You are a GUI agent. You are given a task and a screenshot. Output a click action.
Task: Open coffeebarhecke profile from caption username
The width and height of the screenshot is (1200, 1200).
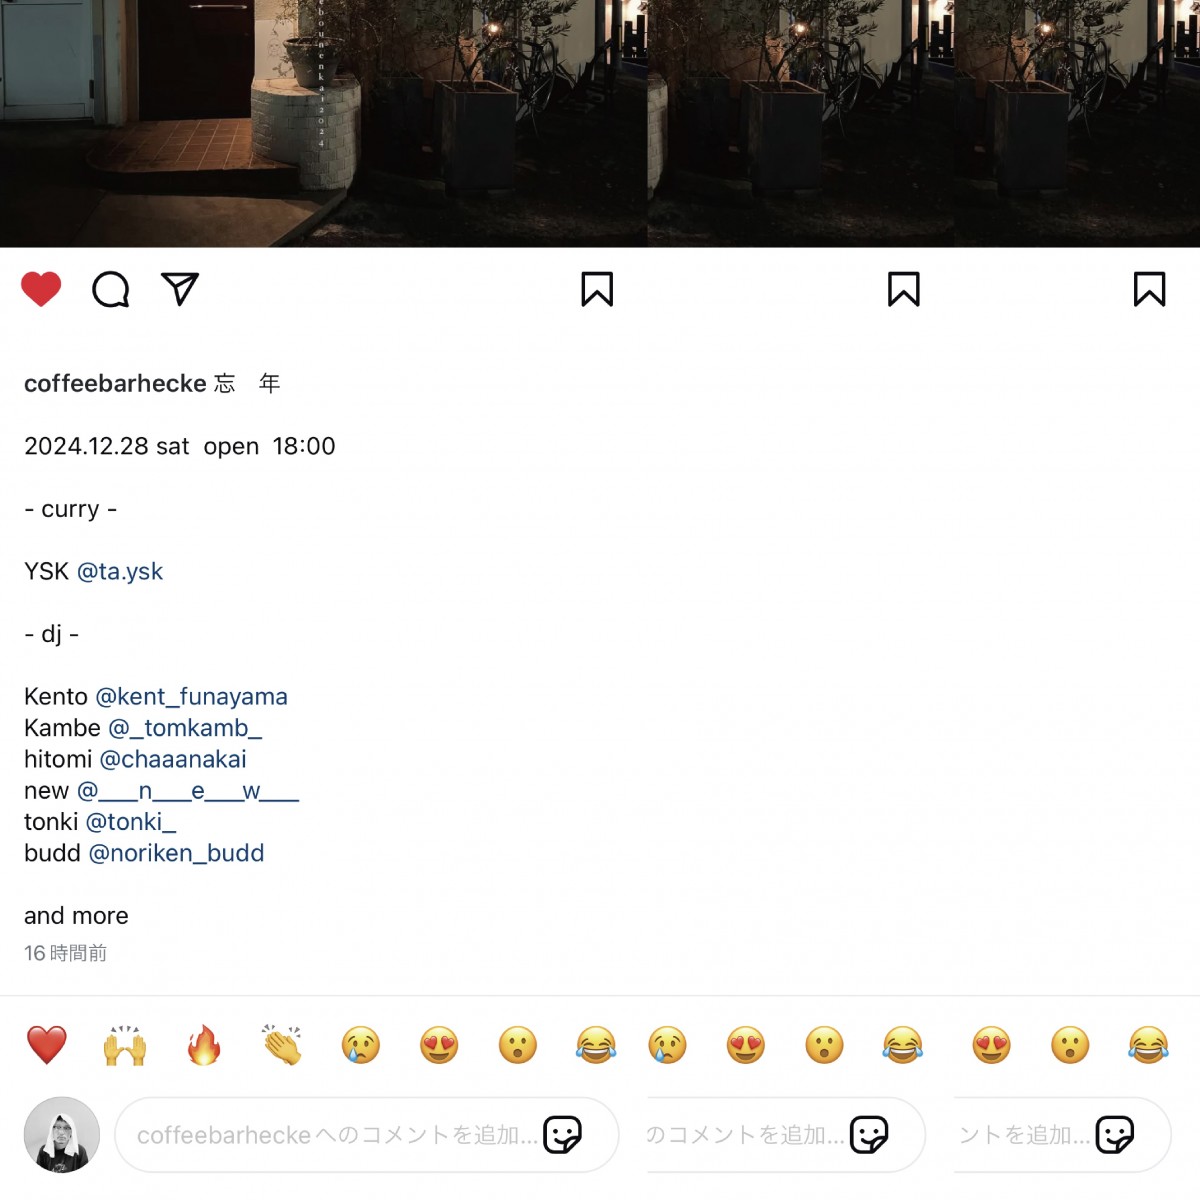click(115, 383)
